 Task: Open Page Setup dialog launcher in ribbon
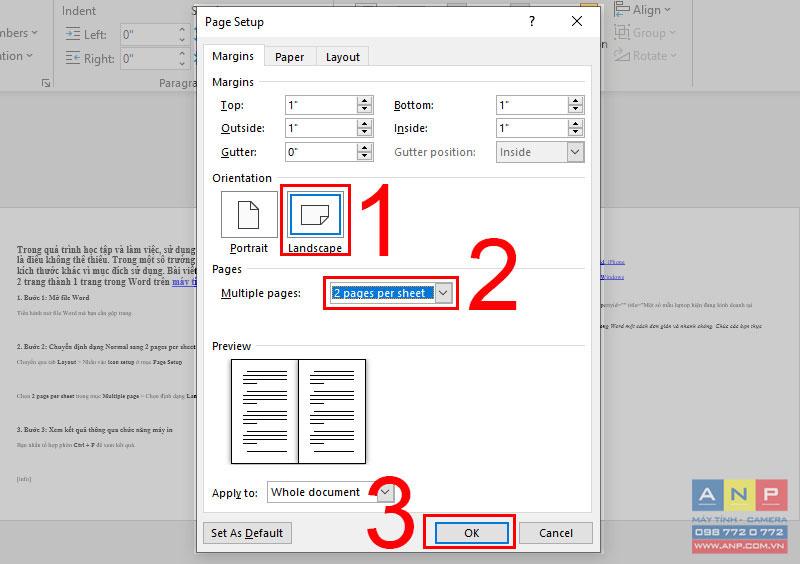pyautogui.click(x=46, y=83)
